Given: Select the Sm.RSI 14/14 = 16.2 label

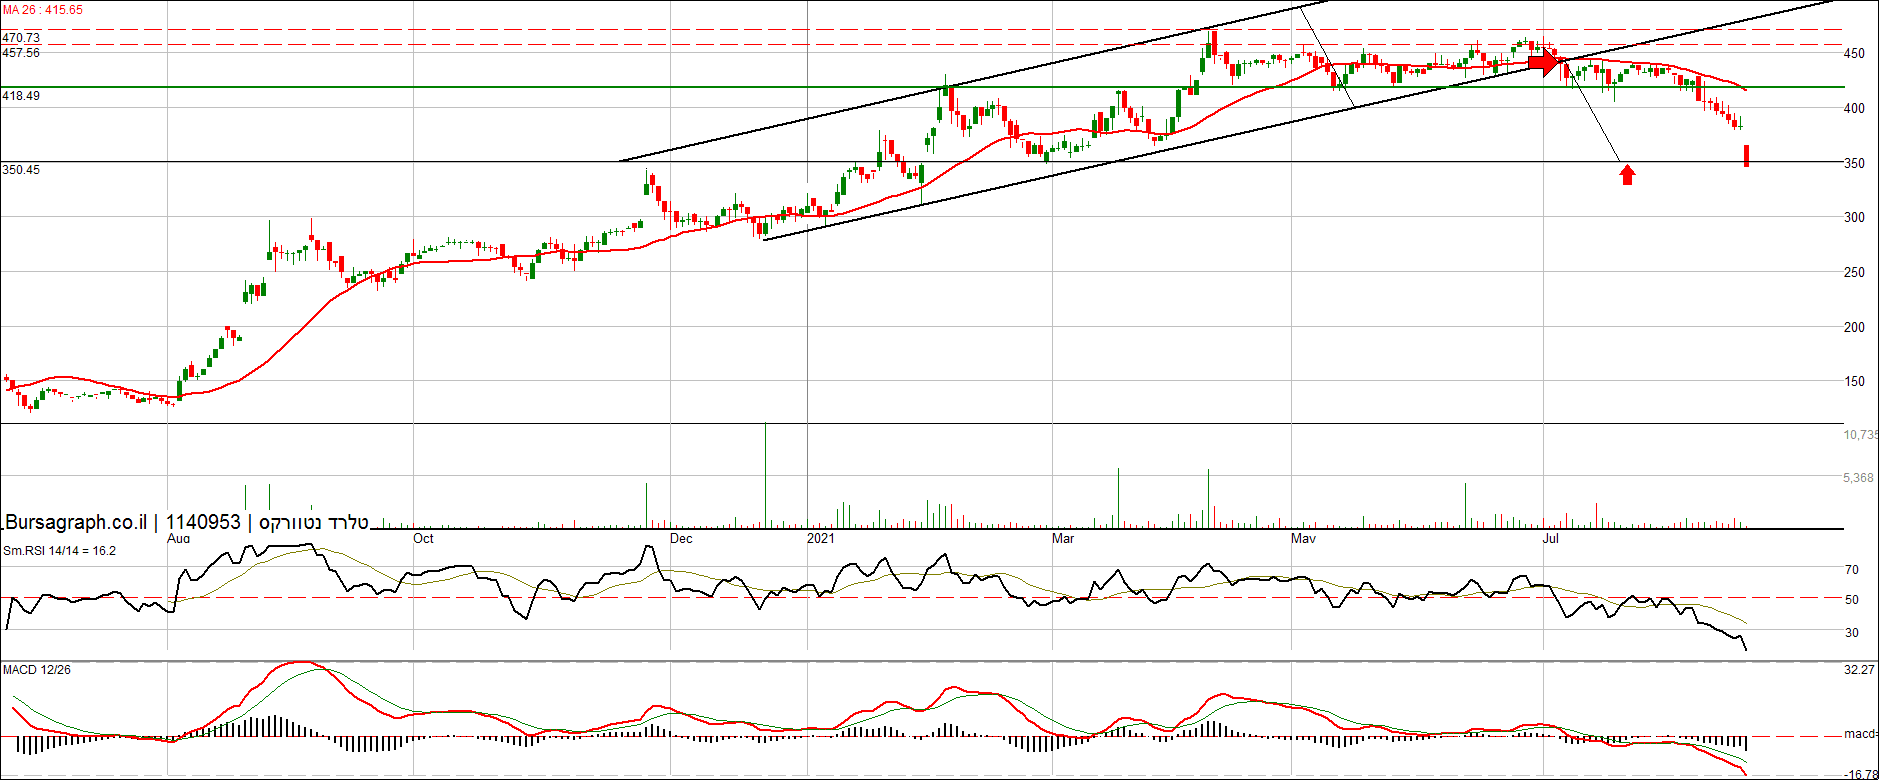Looking at the screenshot, I should (x=59, y=551).
